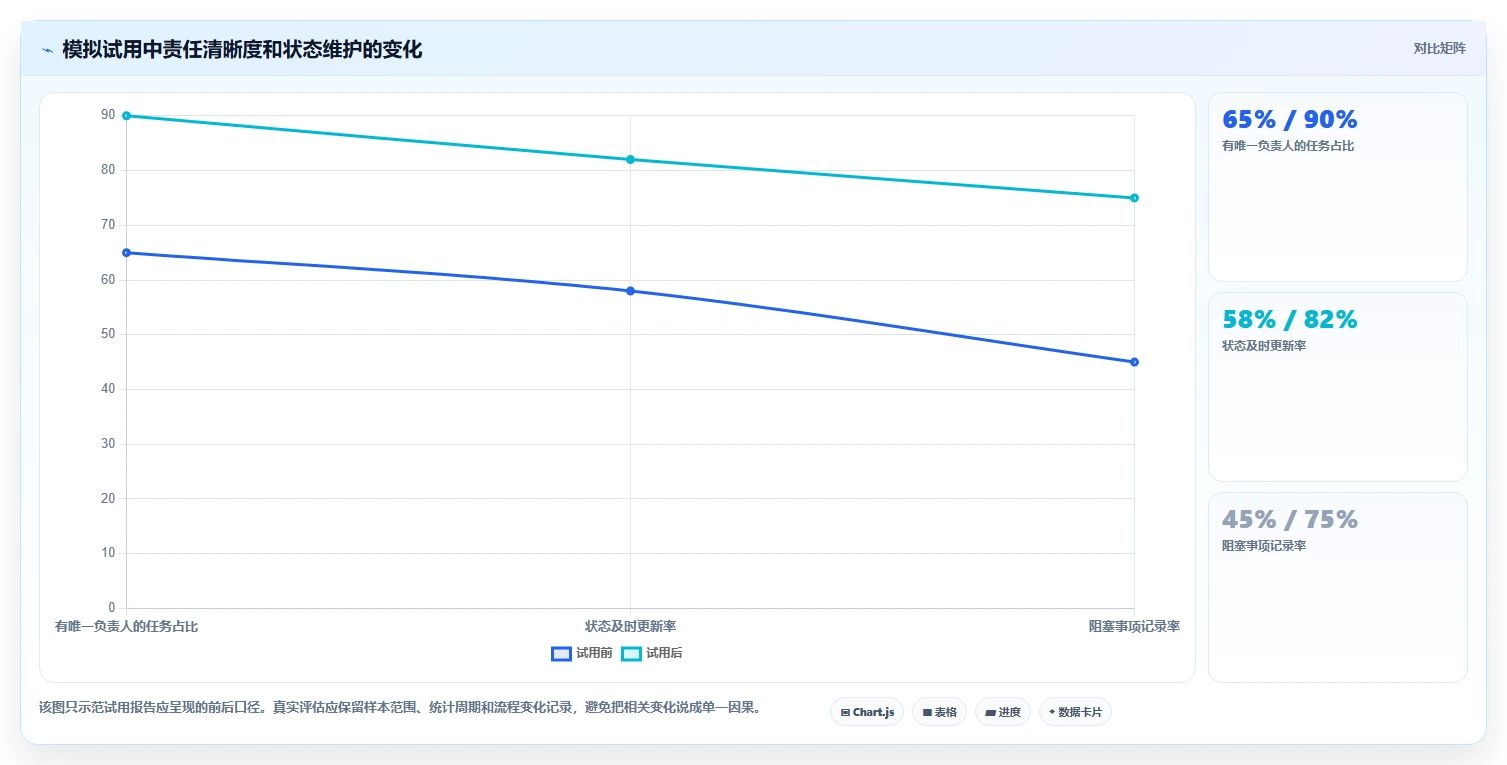1507x765 pixels.
Task: Click the 试用前 data point at value 65
Action: tap(126, 253)
